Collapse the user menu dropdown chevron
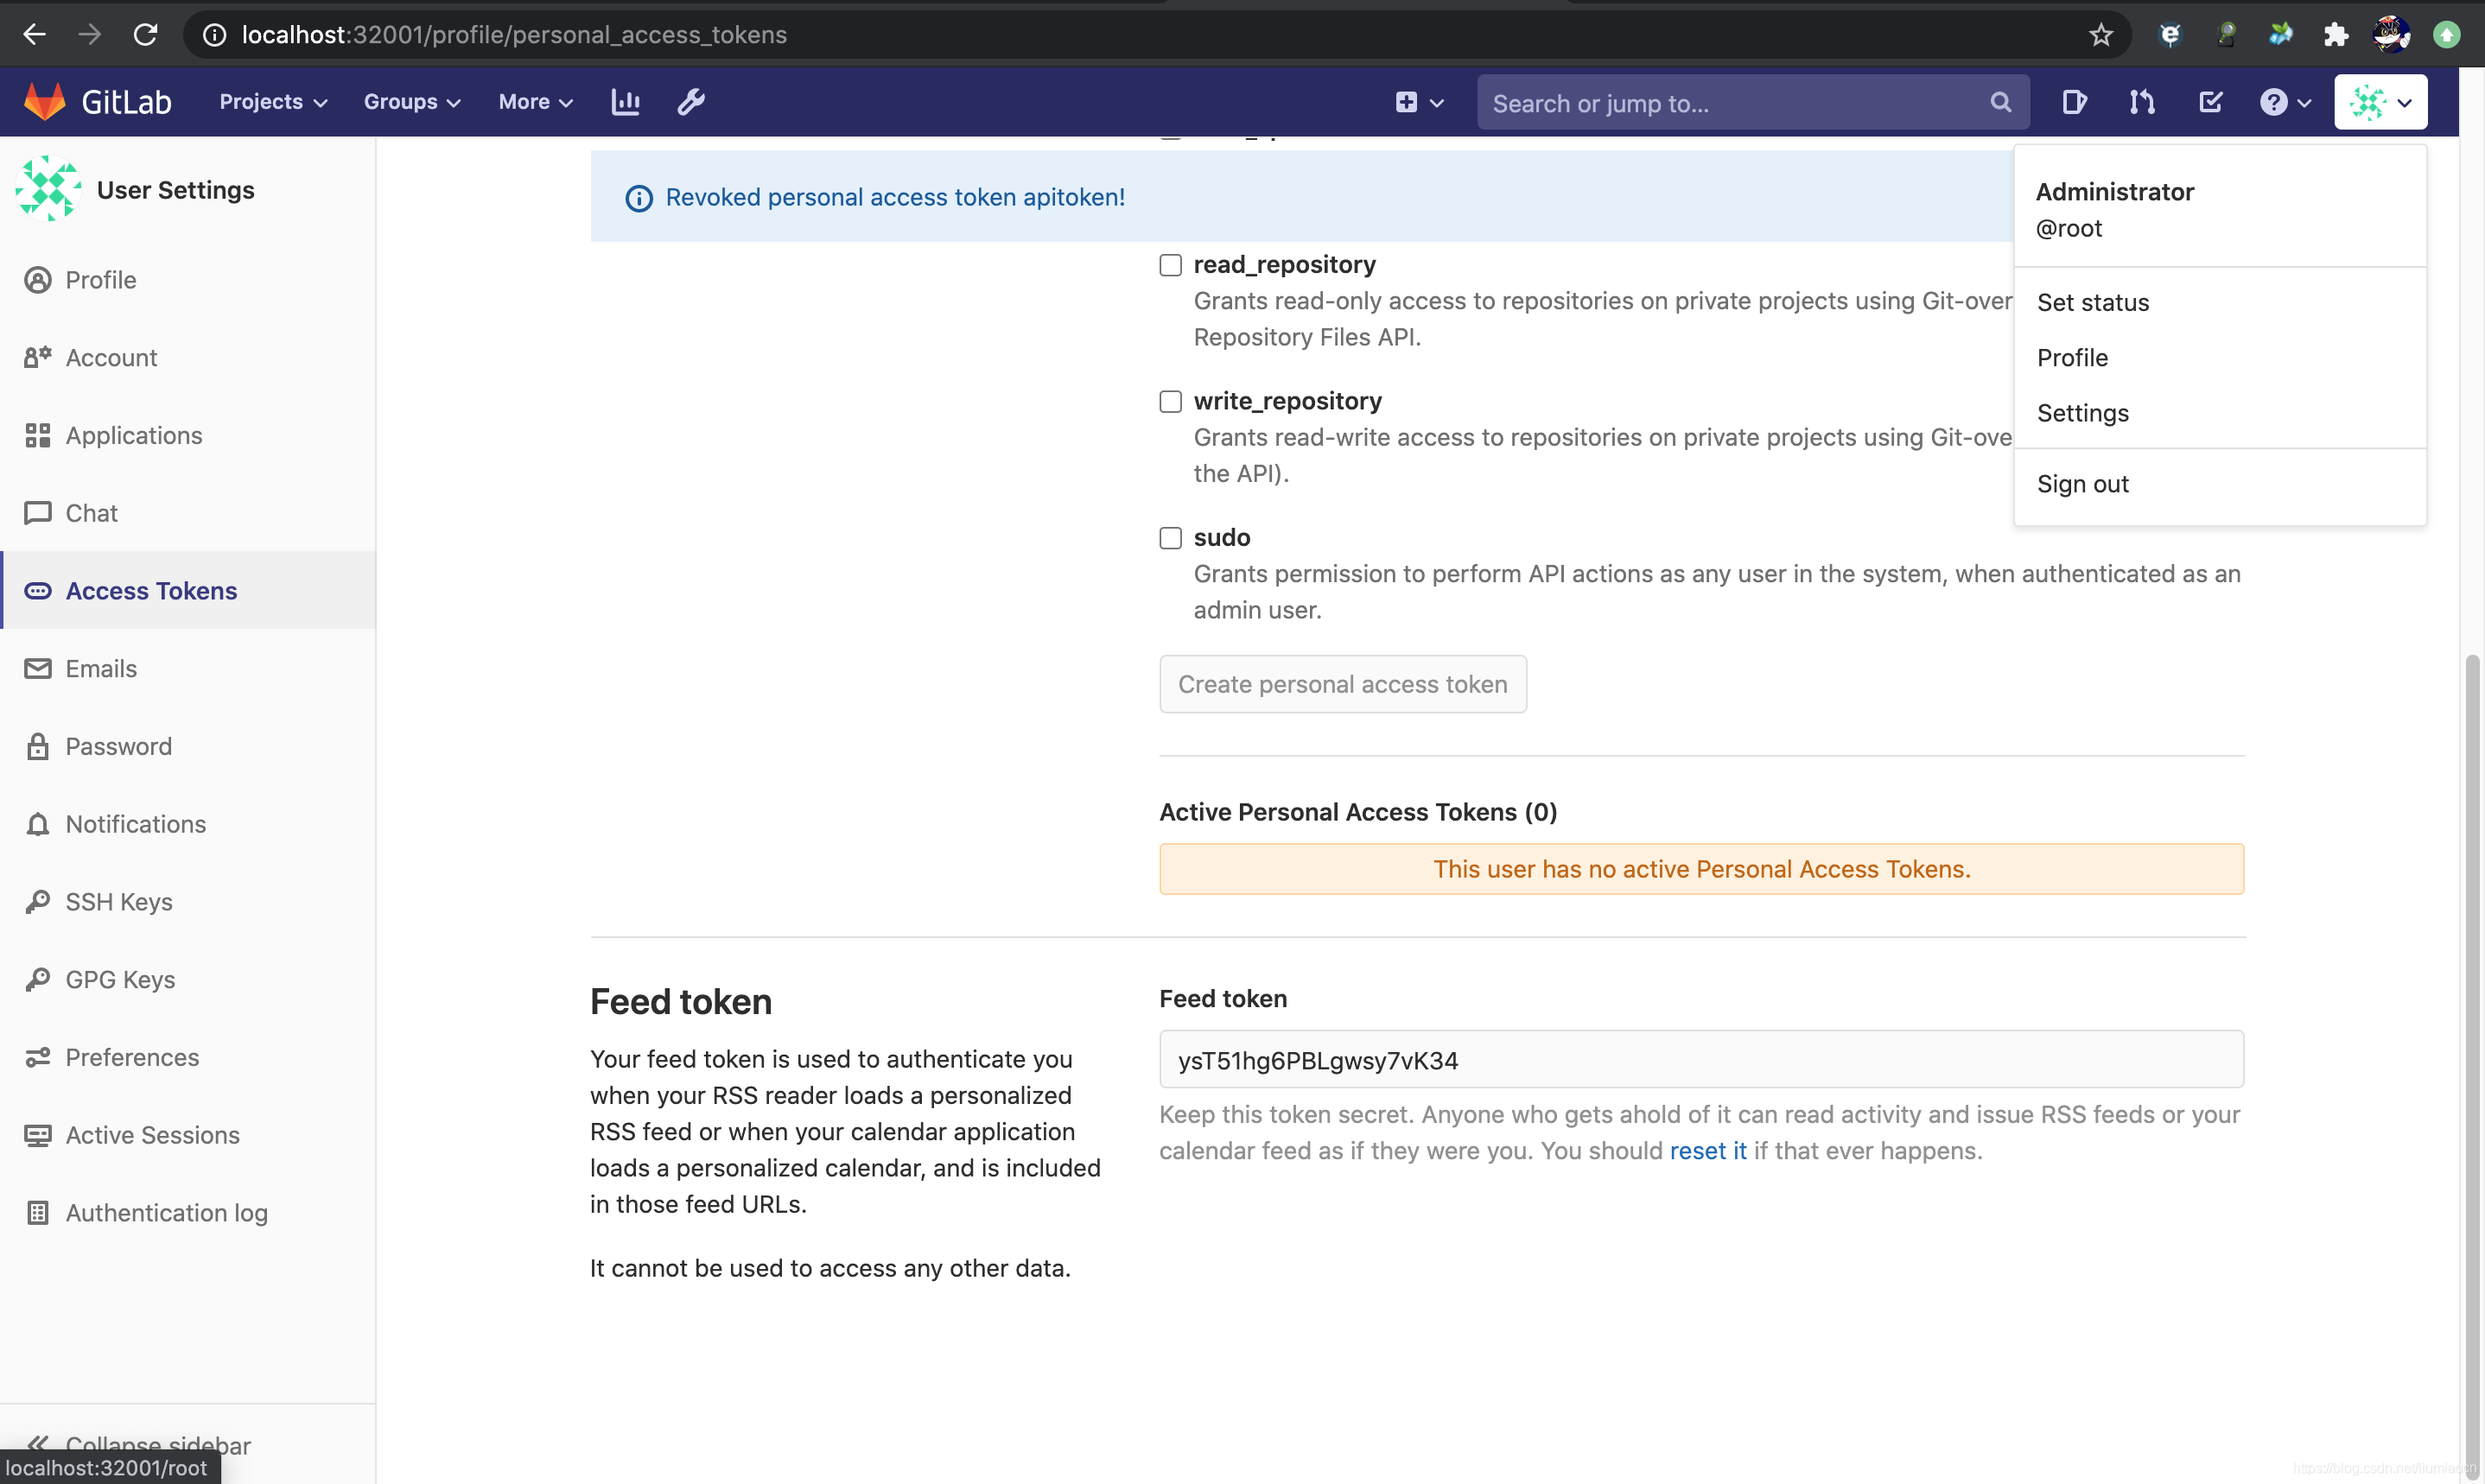Image resolution: width=2485 pixels, height=1484 pixels. coord(2405,103)
